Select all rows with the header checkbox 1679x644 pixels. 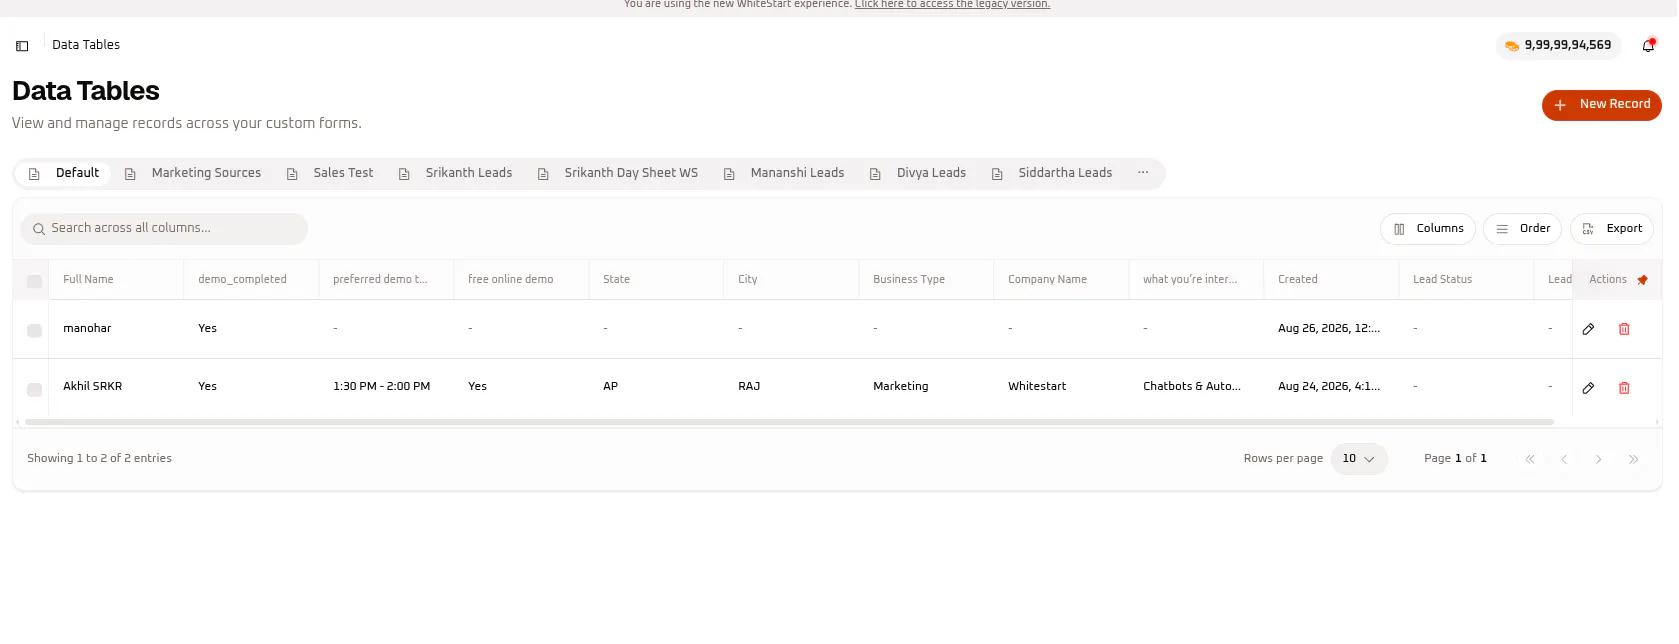pyautogui.click(x=34, y=281)
